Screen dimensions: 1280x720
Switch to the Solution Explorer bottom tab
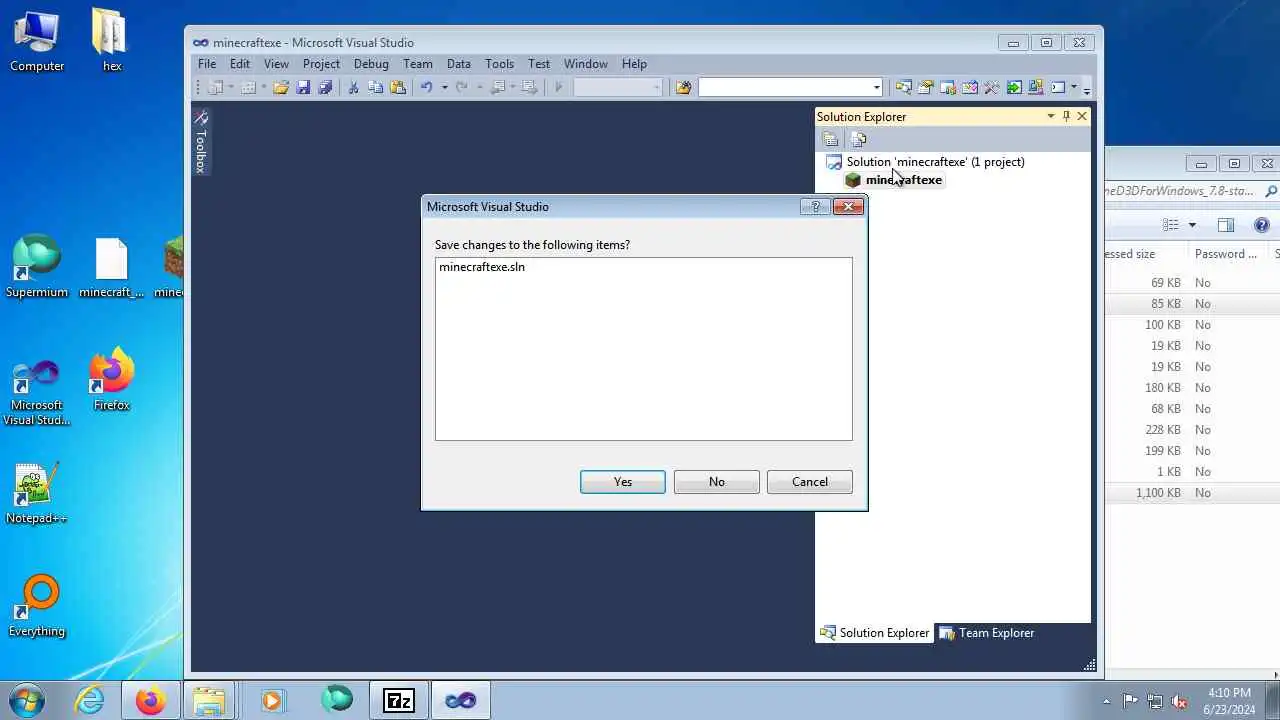pos(875,633)
